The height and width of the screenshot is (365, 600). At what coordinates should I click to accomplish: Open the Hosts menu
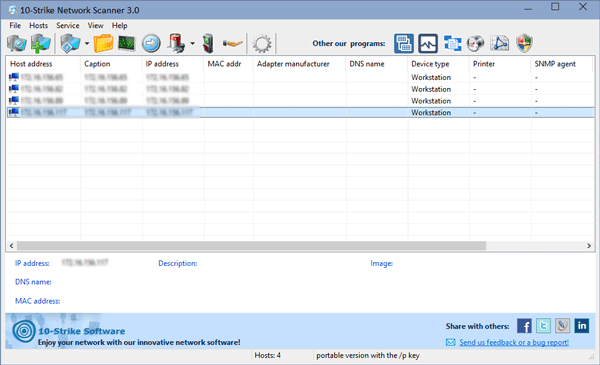coord(39,26)
